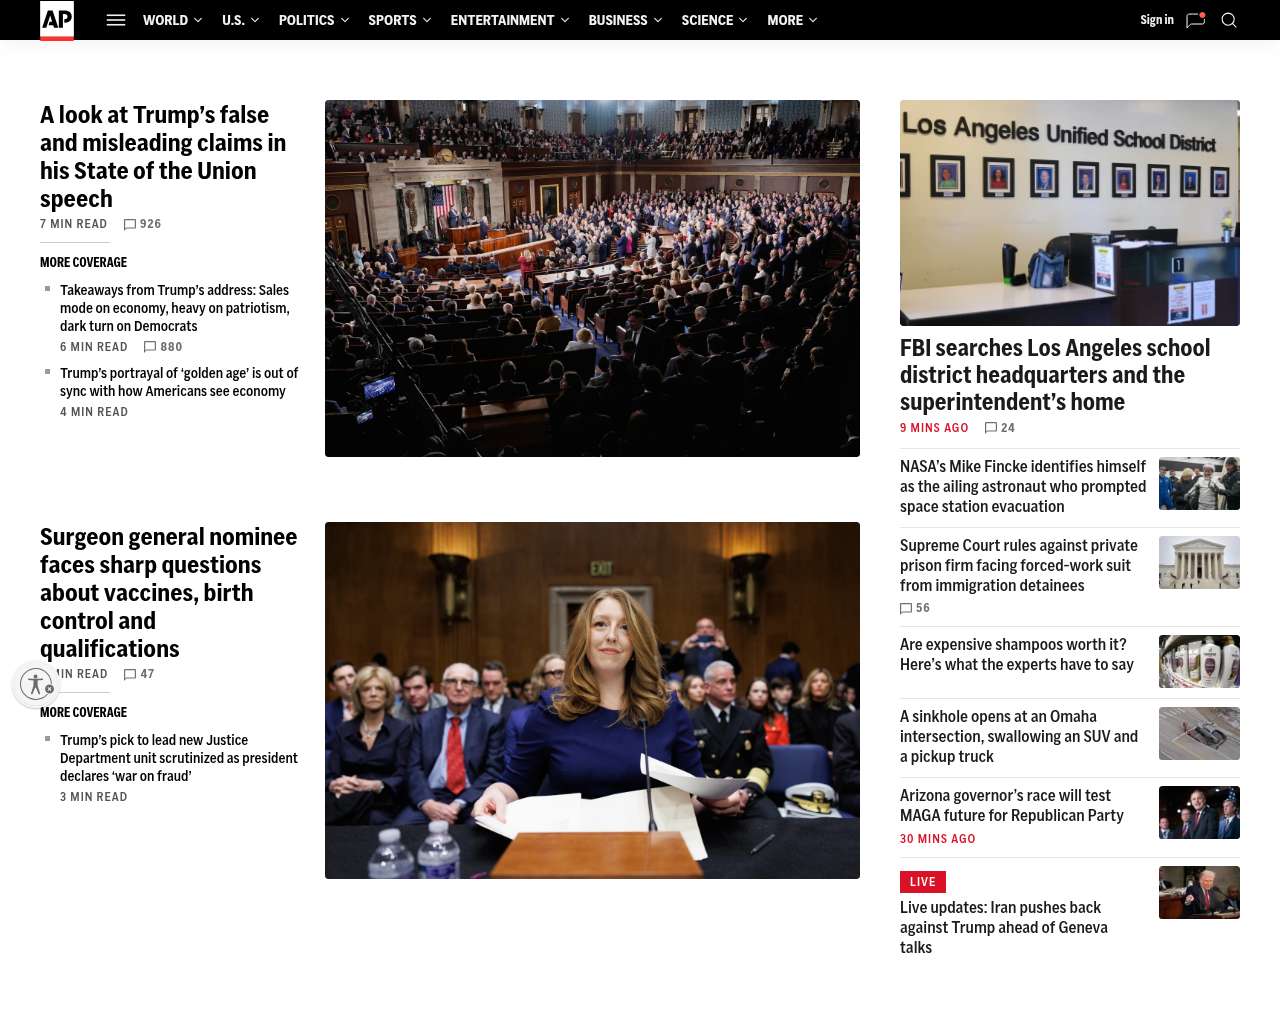Open the State of the Union chamber photo
The width and height of the screenshot is (1280, 1024).
pos(592,278)
